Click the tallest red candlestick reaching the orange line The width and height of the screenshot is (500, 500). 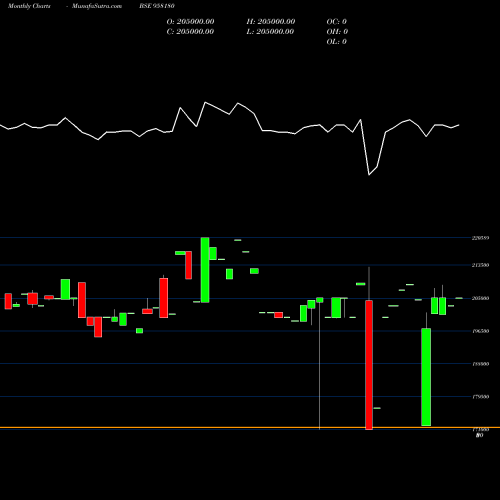coord(369,365)
